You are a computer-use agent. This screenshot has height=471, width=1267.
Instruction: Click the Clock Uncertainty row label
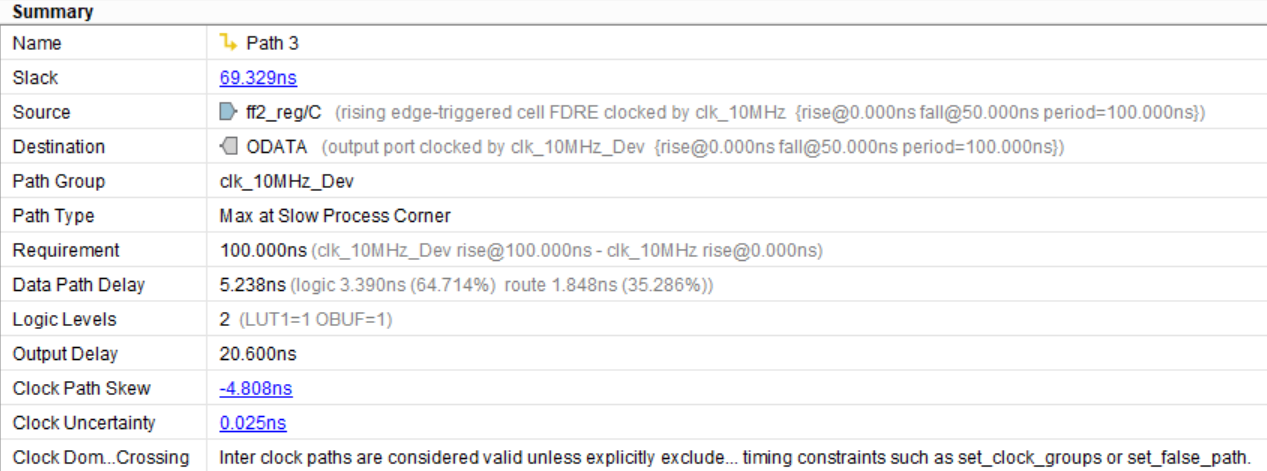click(x=84, y=423)
